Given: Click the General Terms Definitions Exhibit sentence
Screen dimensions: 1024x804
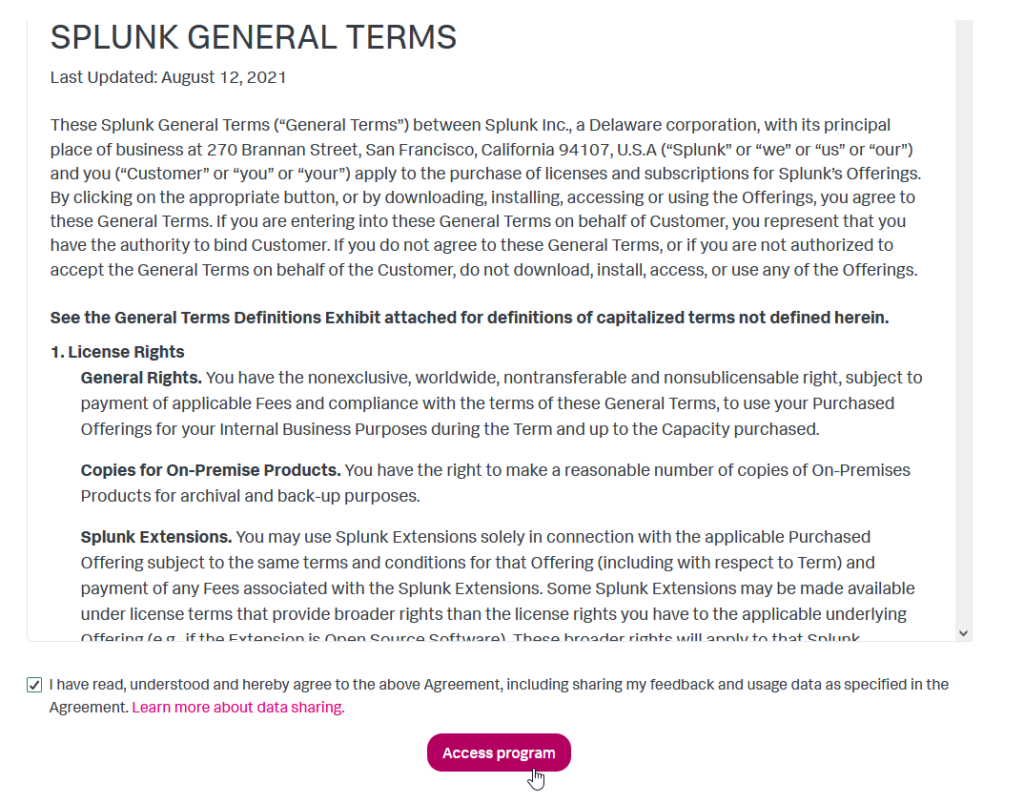Looking at the screenshot, I should pyautogui.click(x=469, y=317).
